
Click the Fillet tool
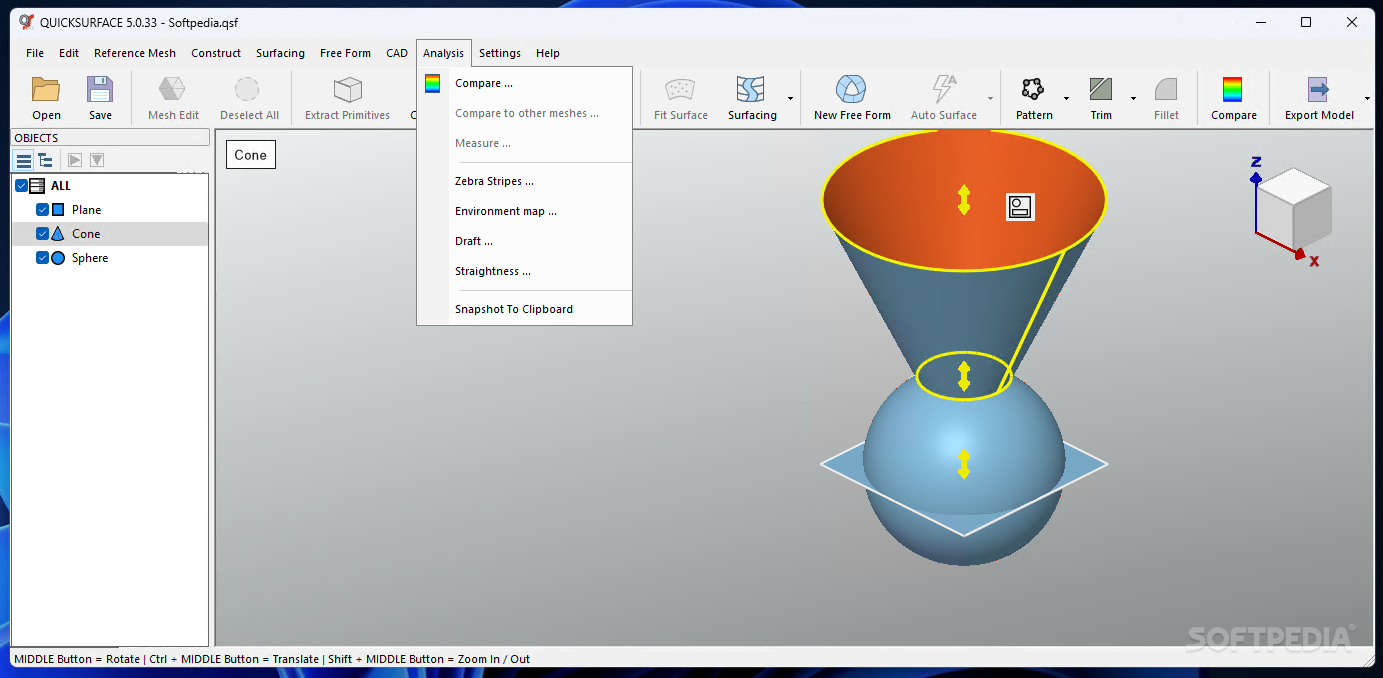point(1166,98)
